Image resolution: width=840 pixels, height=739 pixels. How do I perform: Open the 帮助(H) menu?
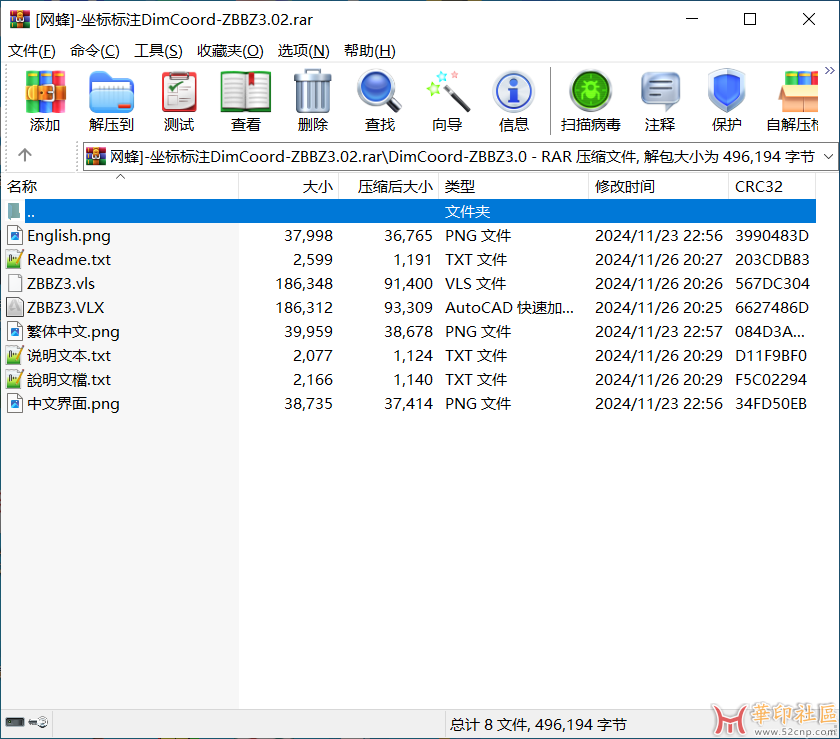coord(370,51)
